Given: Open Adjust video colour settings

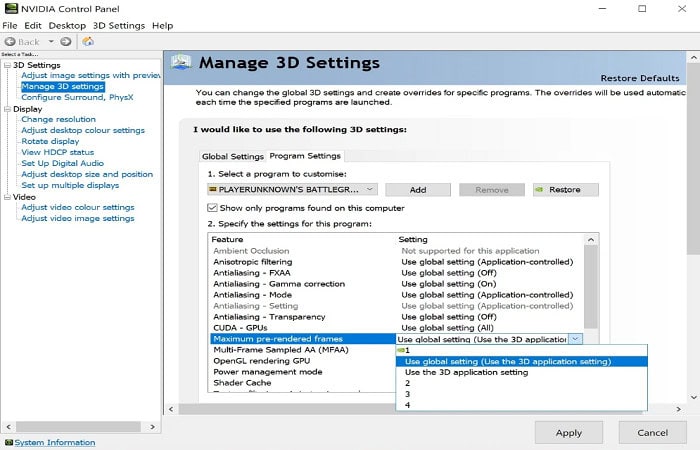Looking at the screenshot, I should click(x=78, y=207).
